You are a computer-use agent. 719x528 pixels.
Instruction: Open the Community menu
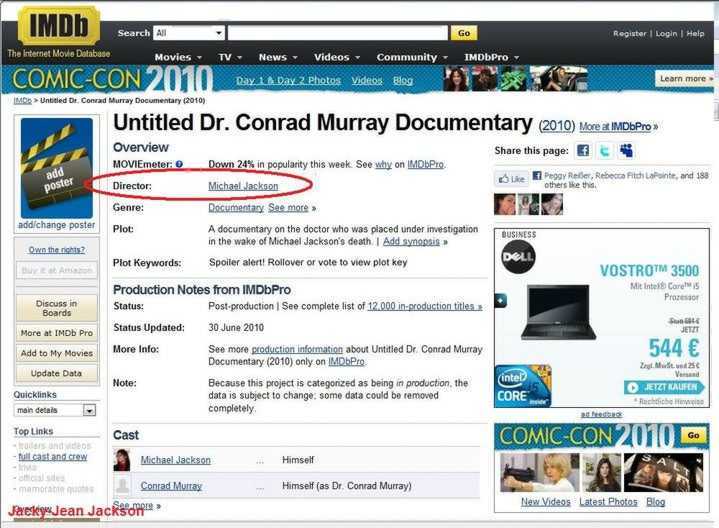412,57
